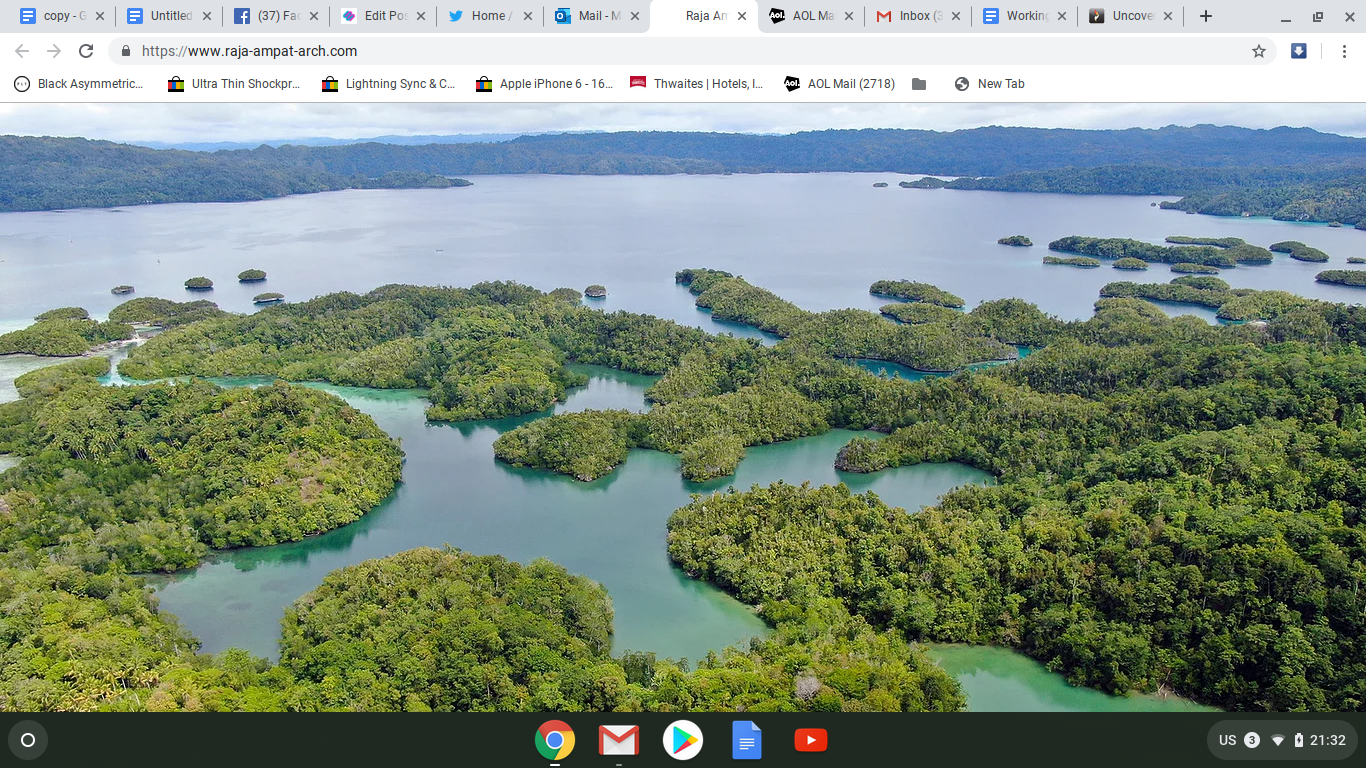Click the site padlock security icon

pos(126,51)
